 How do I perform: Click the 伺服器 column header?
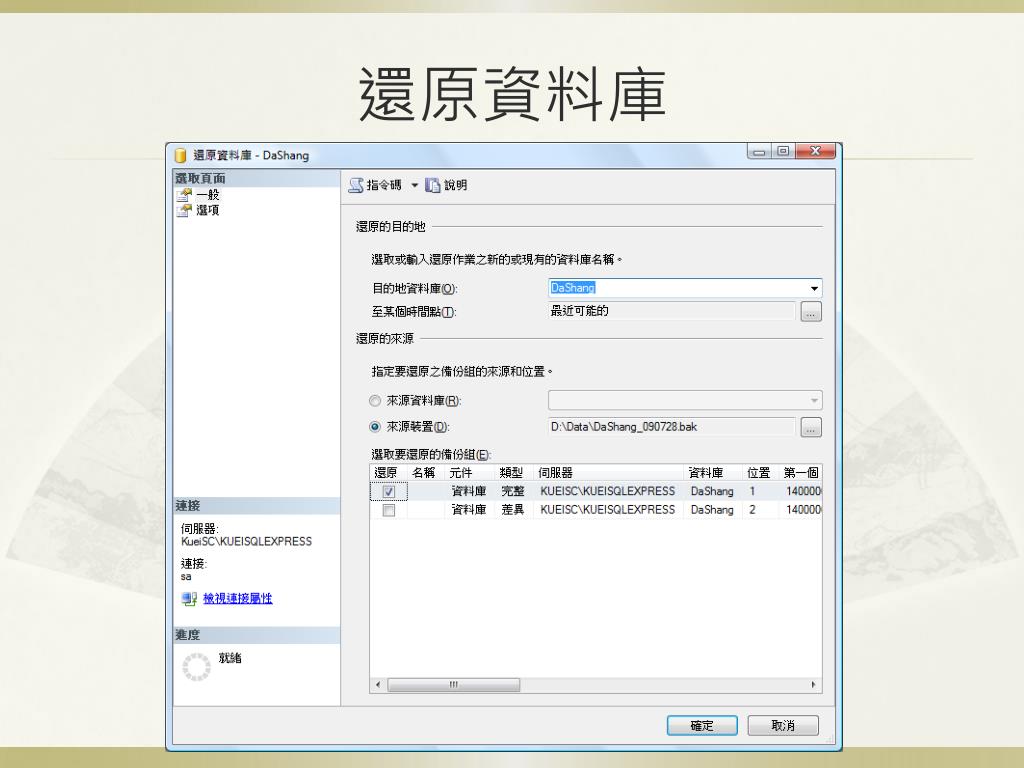(x=608, y=473)
